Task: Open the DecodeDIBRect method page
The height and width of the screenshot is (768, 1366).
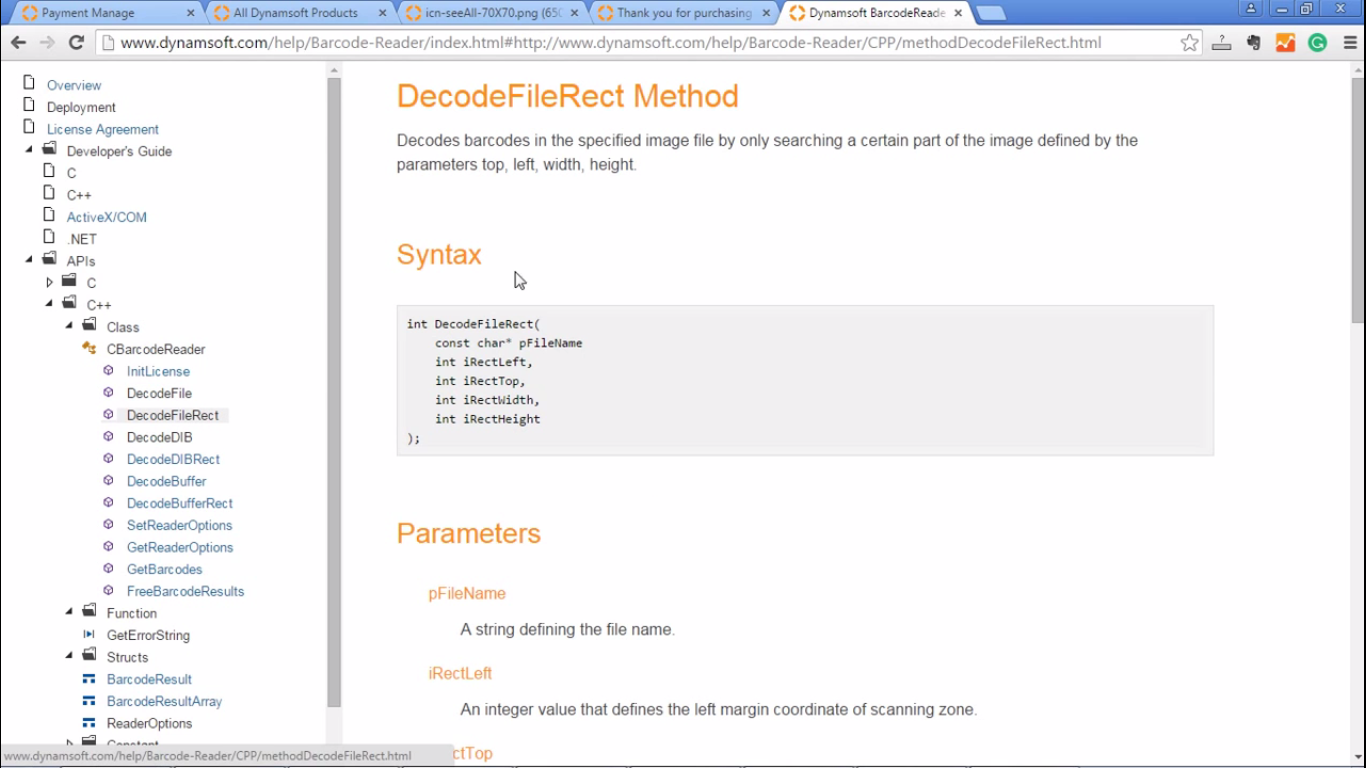Action: [173, 459]
